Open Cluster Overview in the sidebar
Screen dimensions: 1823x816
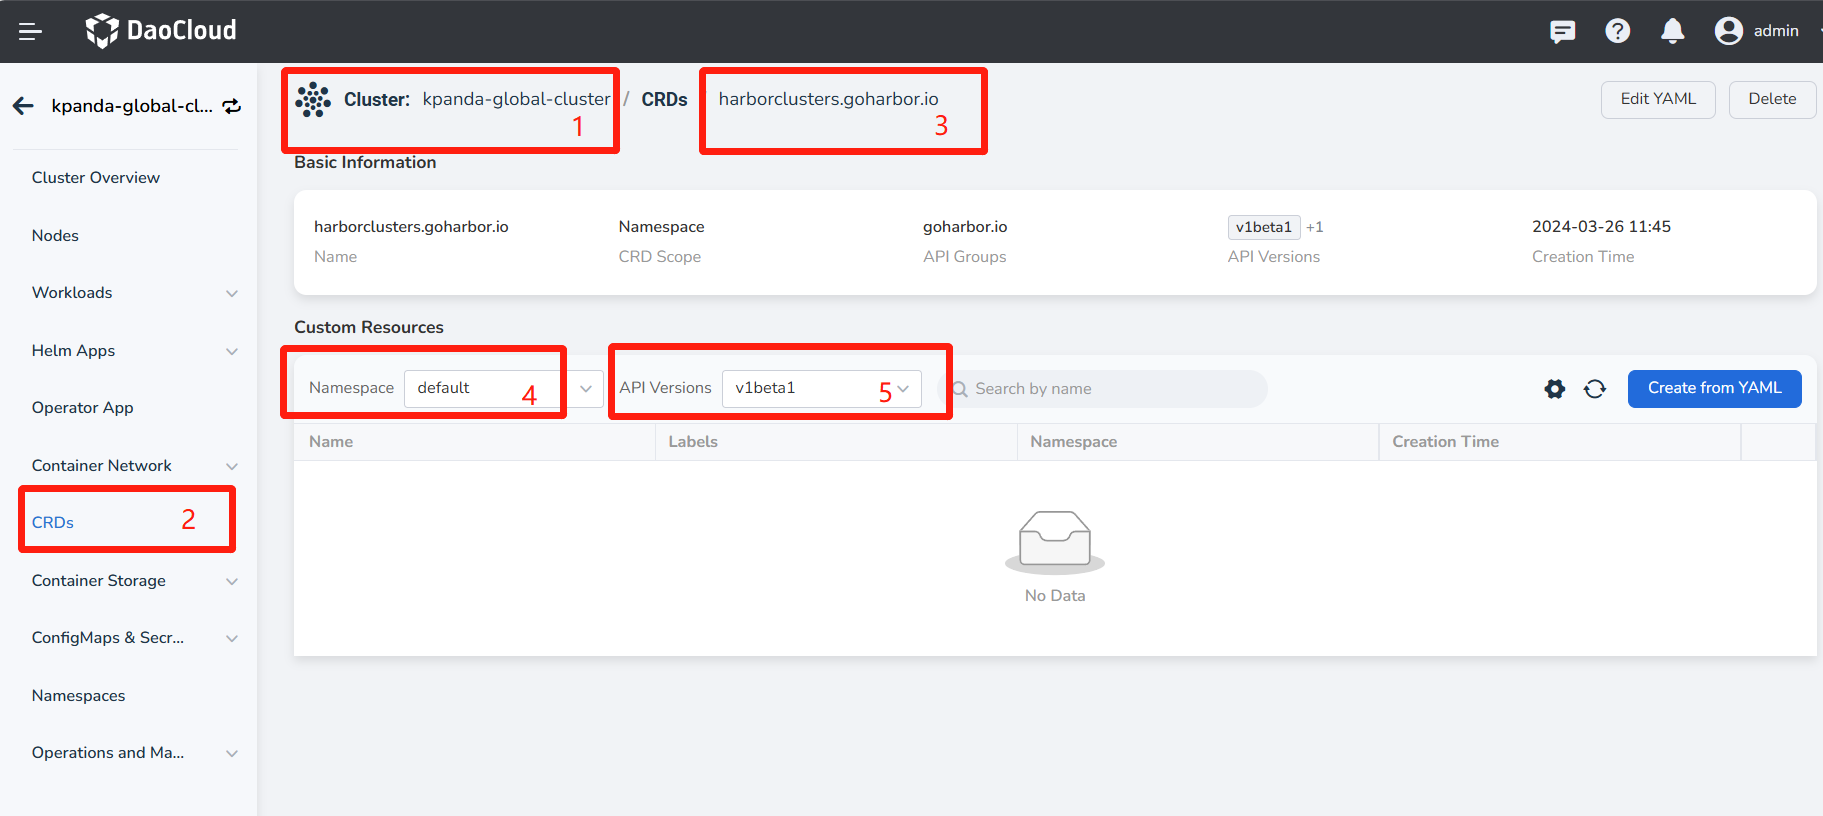(x=96, y=178)
